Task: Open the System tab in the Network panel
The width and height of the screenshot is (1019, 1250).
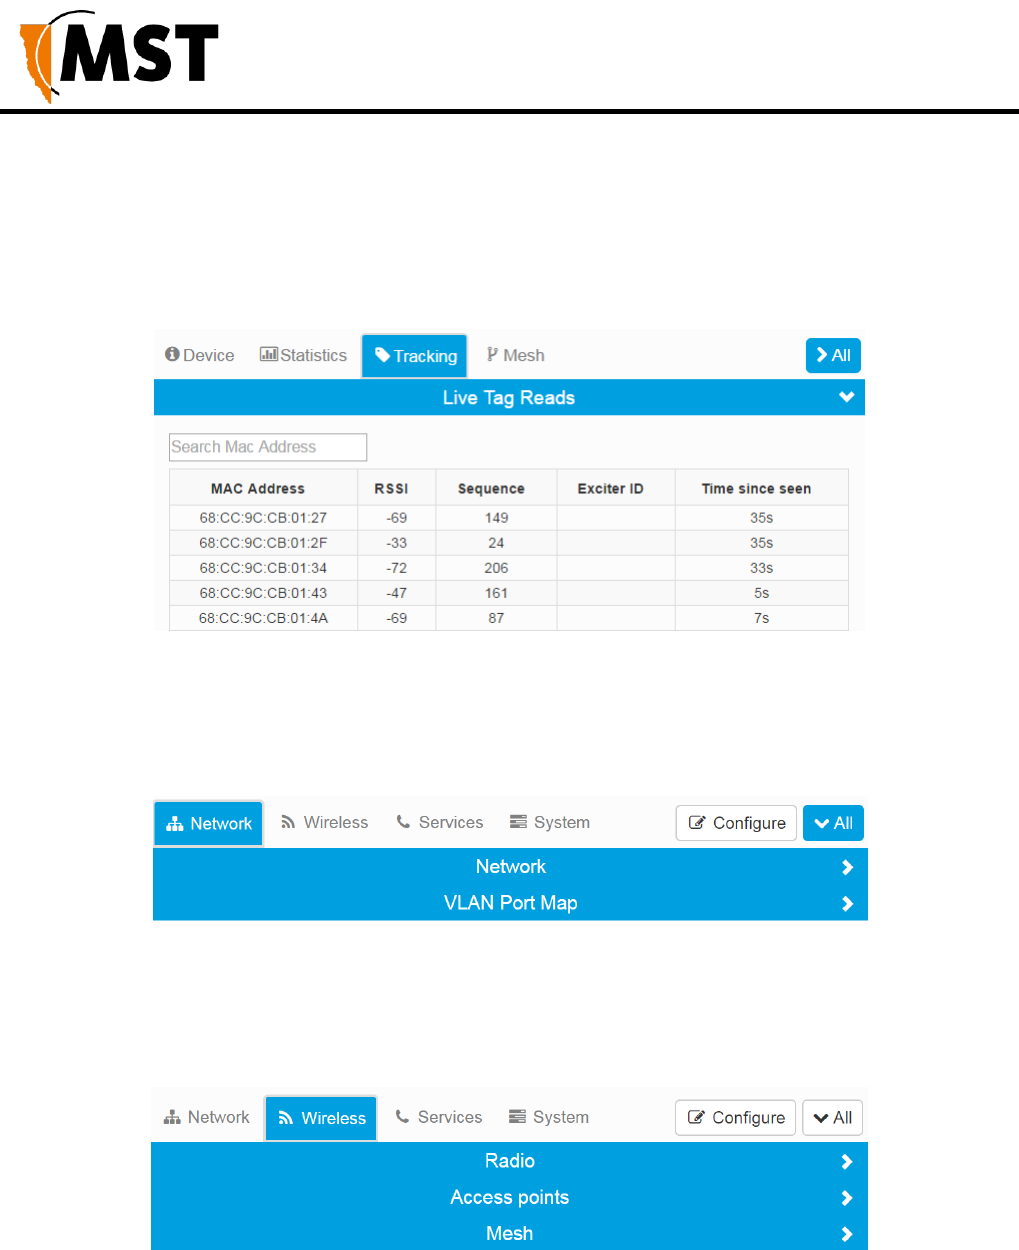Action: (x=549, y=822)
